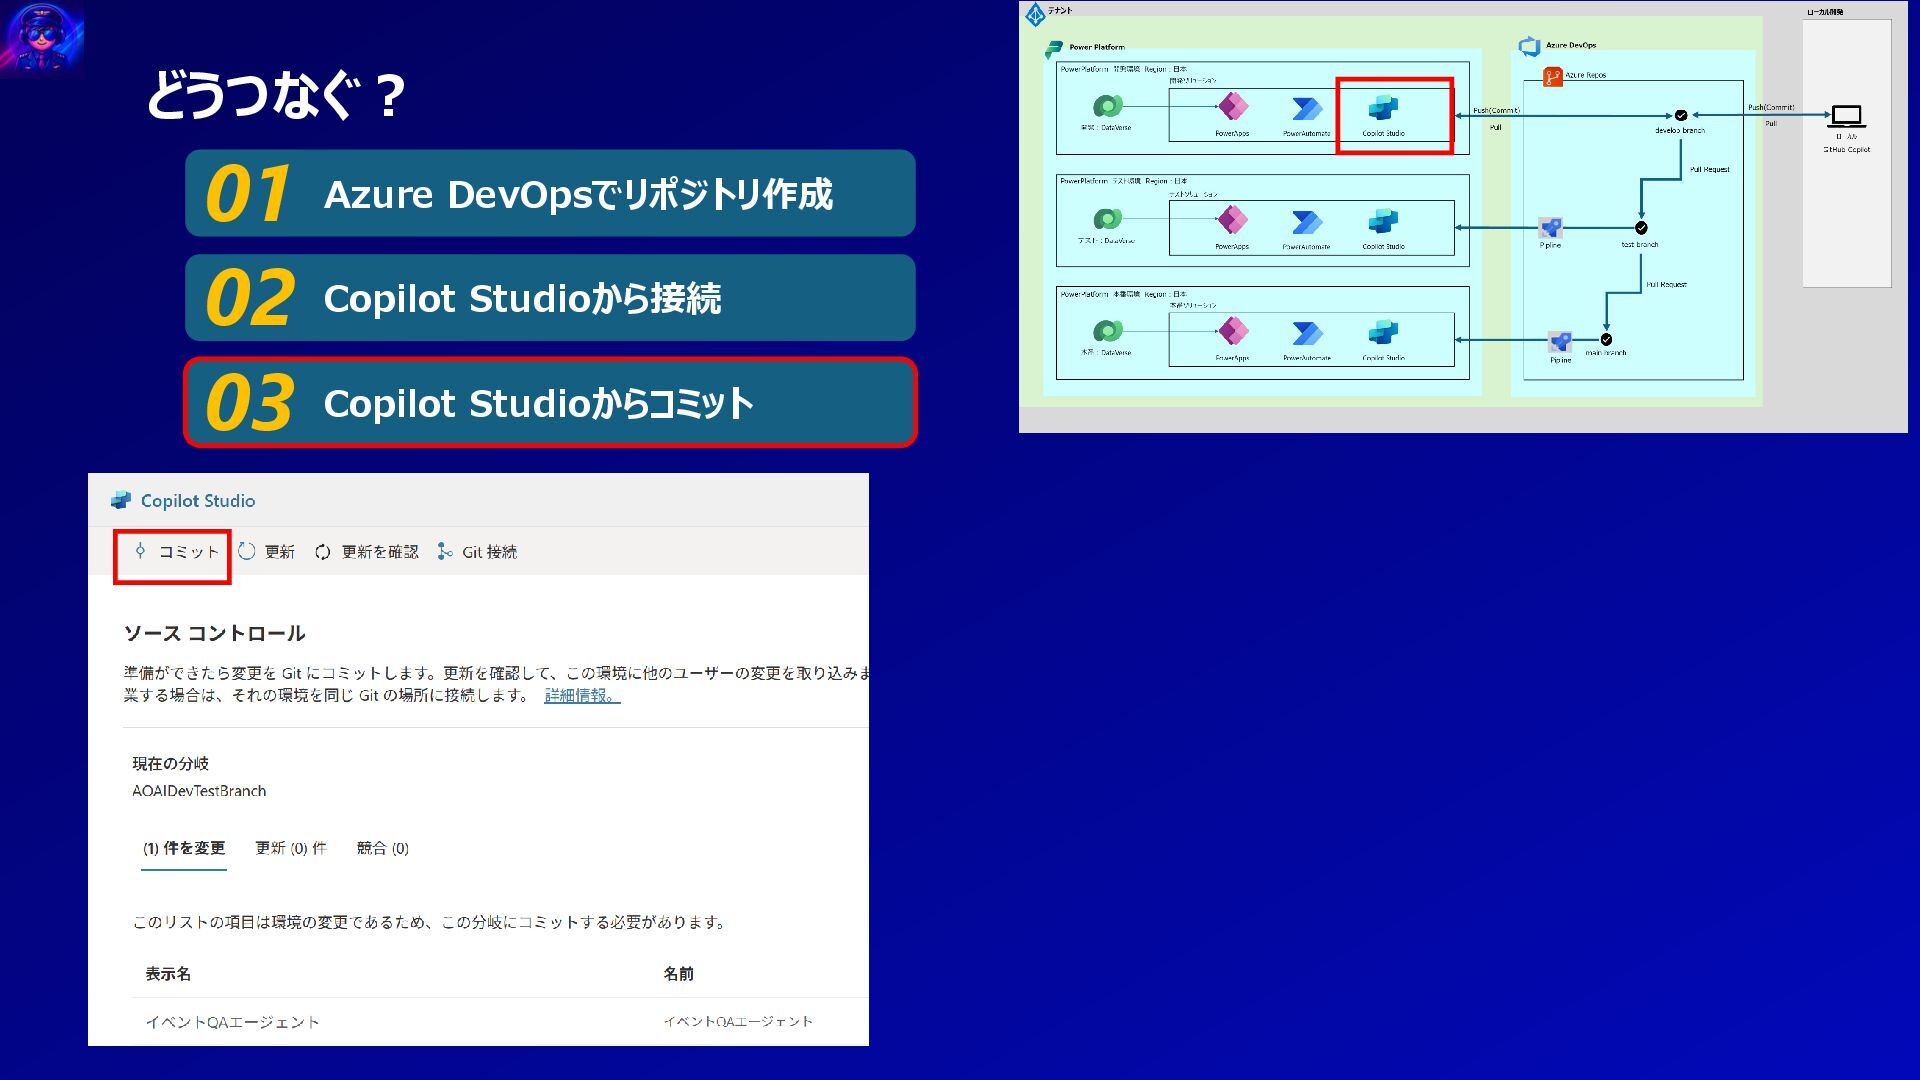Click step 03 Copilot Studioからコミット
Viewport: 1920px width, 1080px height.
coord(550,402)
